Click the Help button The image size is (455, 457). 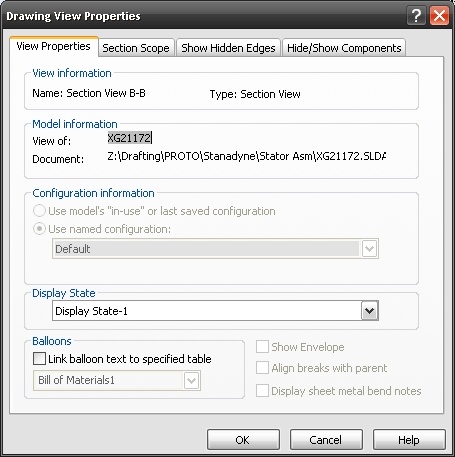[x=409, y=440]
